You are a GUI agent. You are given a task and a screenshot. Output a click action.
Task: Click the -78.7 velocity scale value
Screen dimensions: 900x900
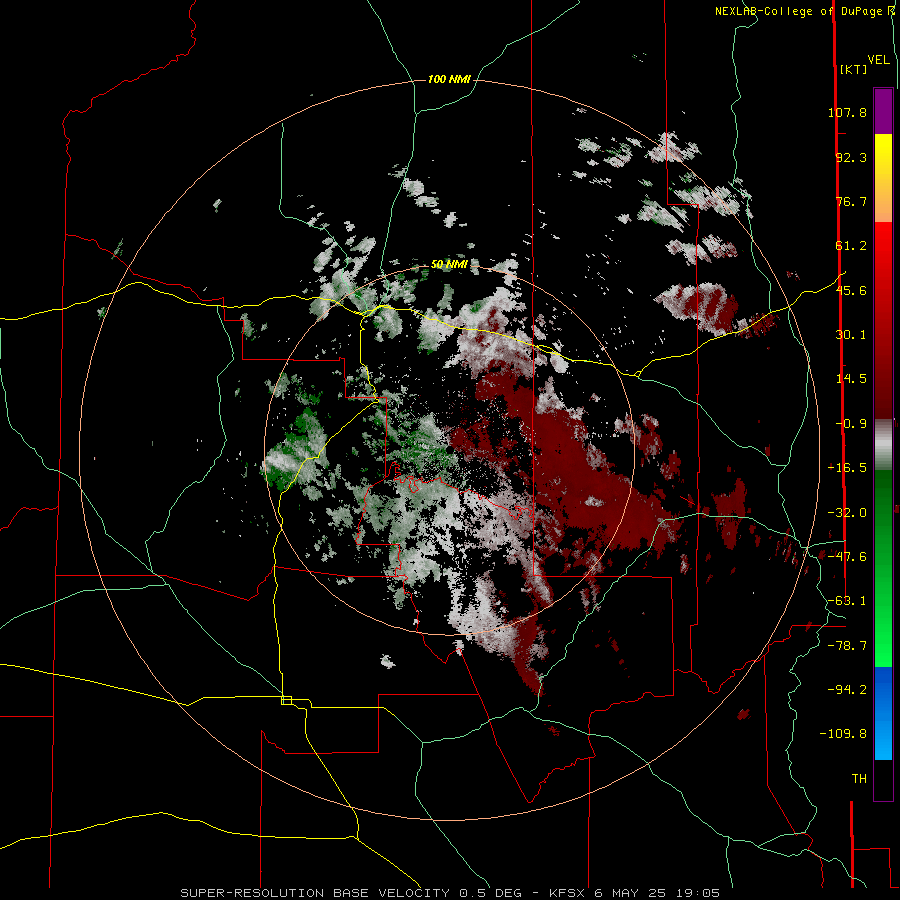(847, 646)
